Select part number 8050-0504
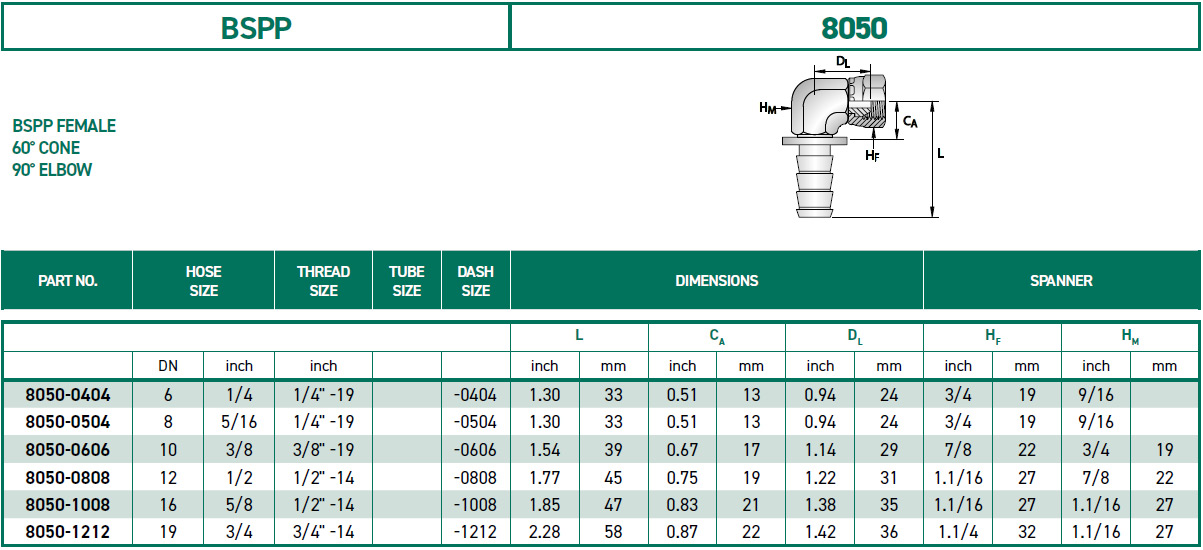The image size is (1203, 550). [68, 422]
